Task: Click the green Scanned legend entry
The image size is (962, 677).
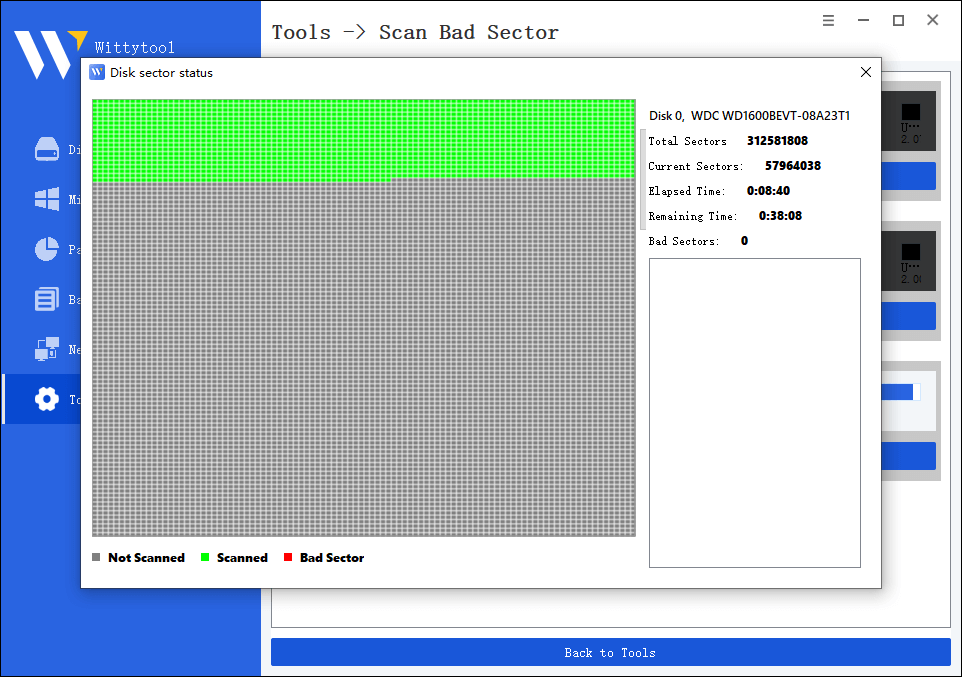Action: coord(234,557)
